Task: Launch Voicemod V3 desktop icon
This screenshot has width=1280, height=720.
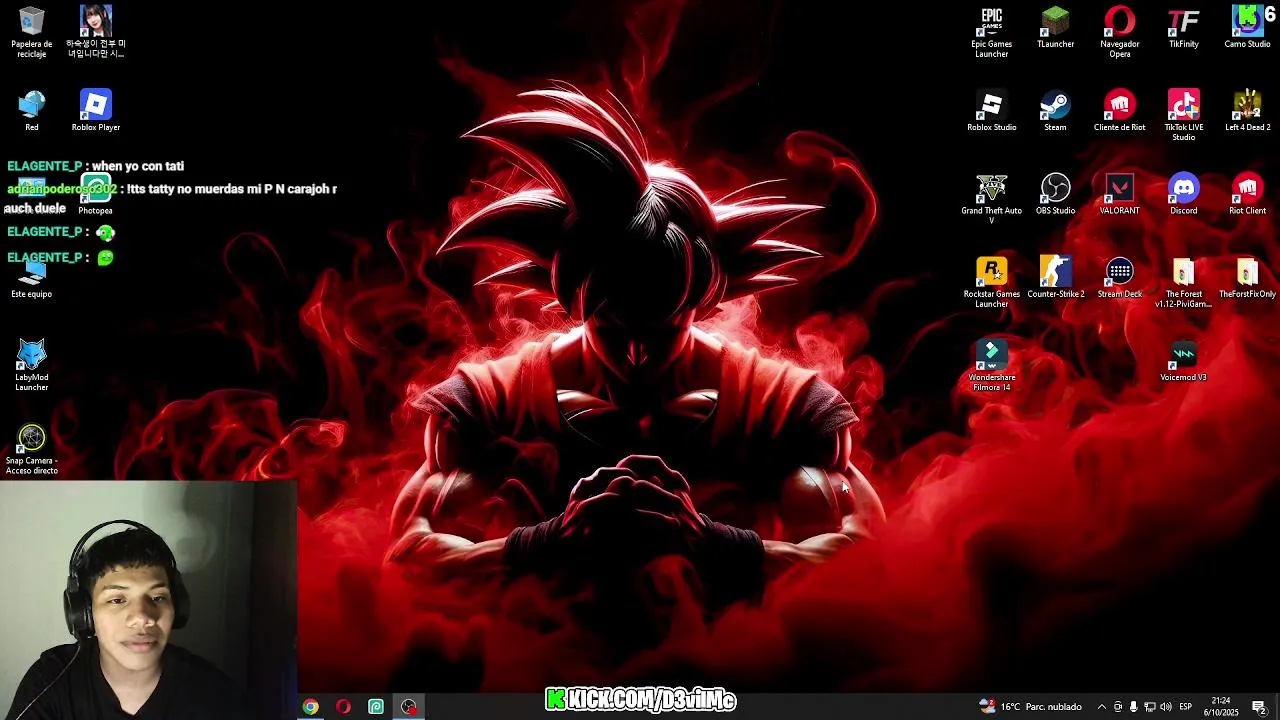Action: [1184, 361]
